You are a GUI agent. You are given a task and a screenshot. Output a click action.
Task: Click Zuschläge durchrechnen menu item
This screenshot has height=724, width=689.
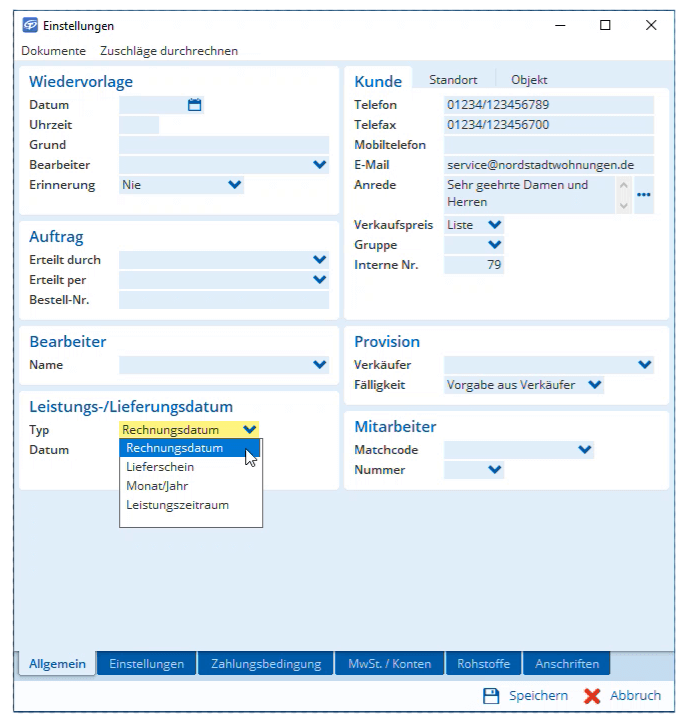click(x=168, y=51)
